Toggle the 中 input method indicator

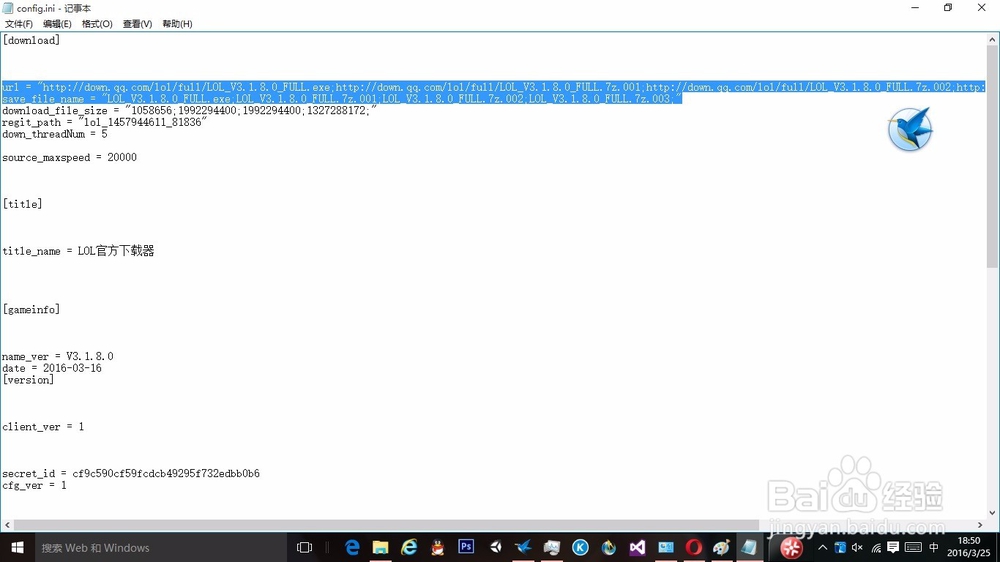934,547
